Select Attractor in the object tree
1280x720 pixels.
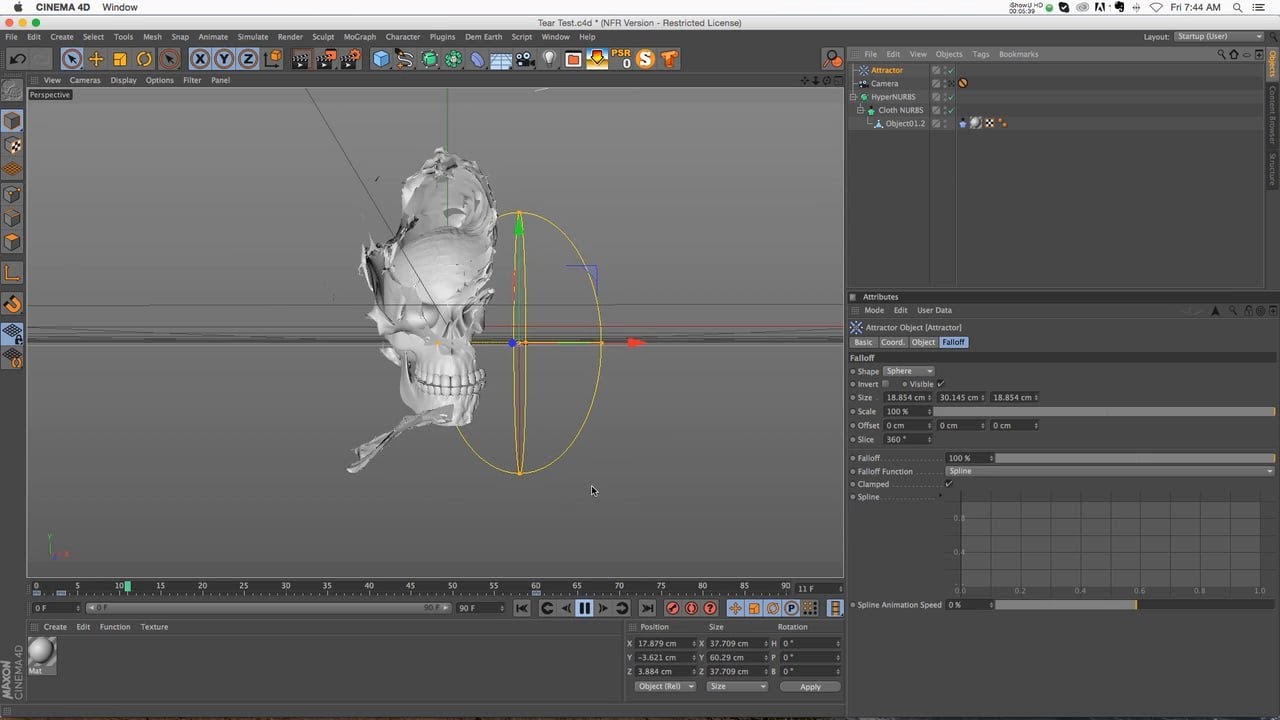[887, 70]
